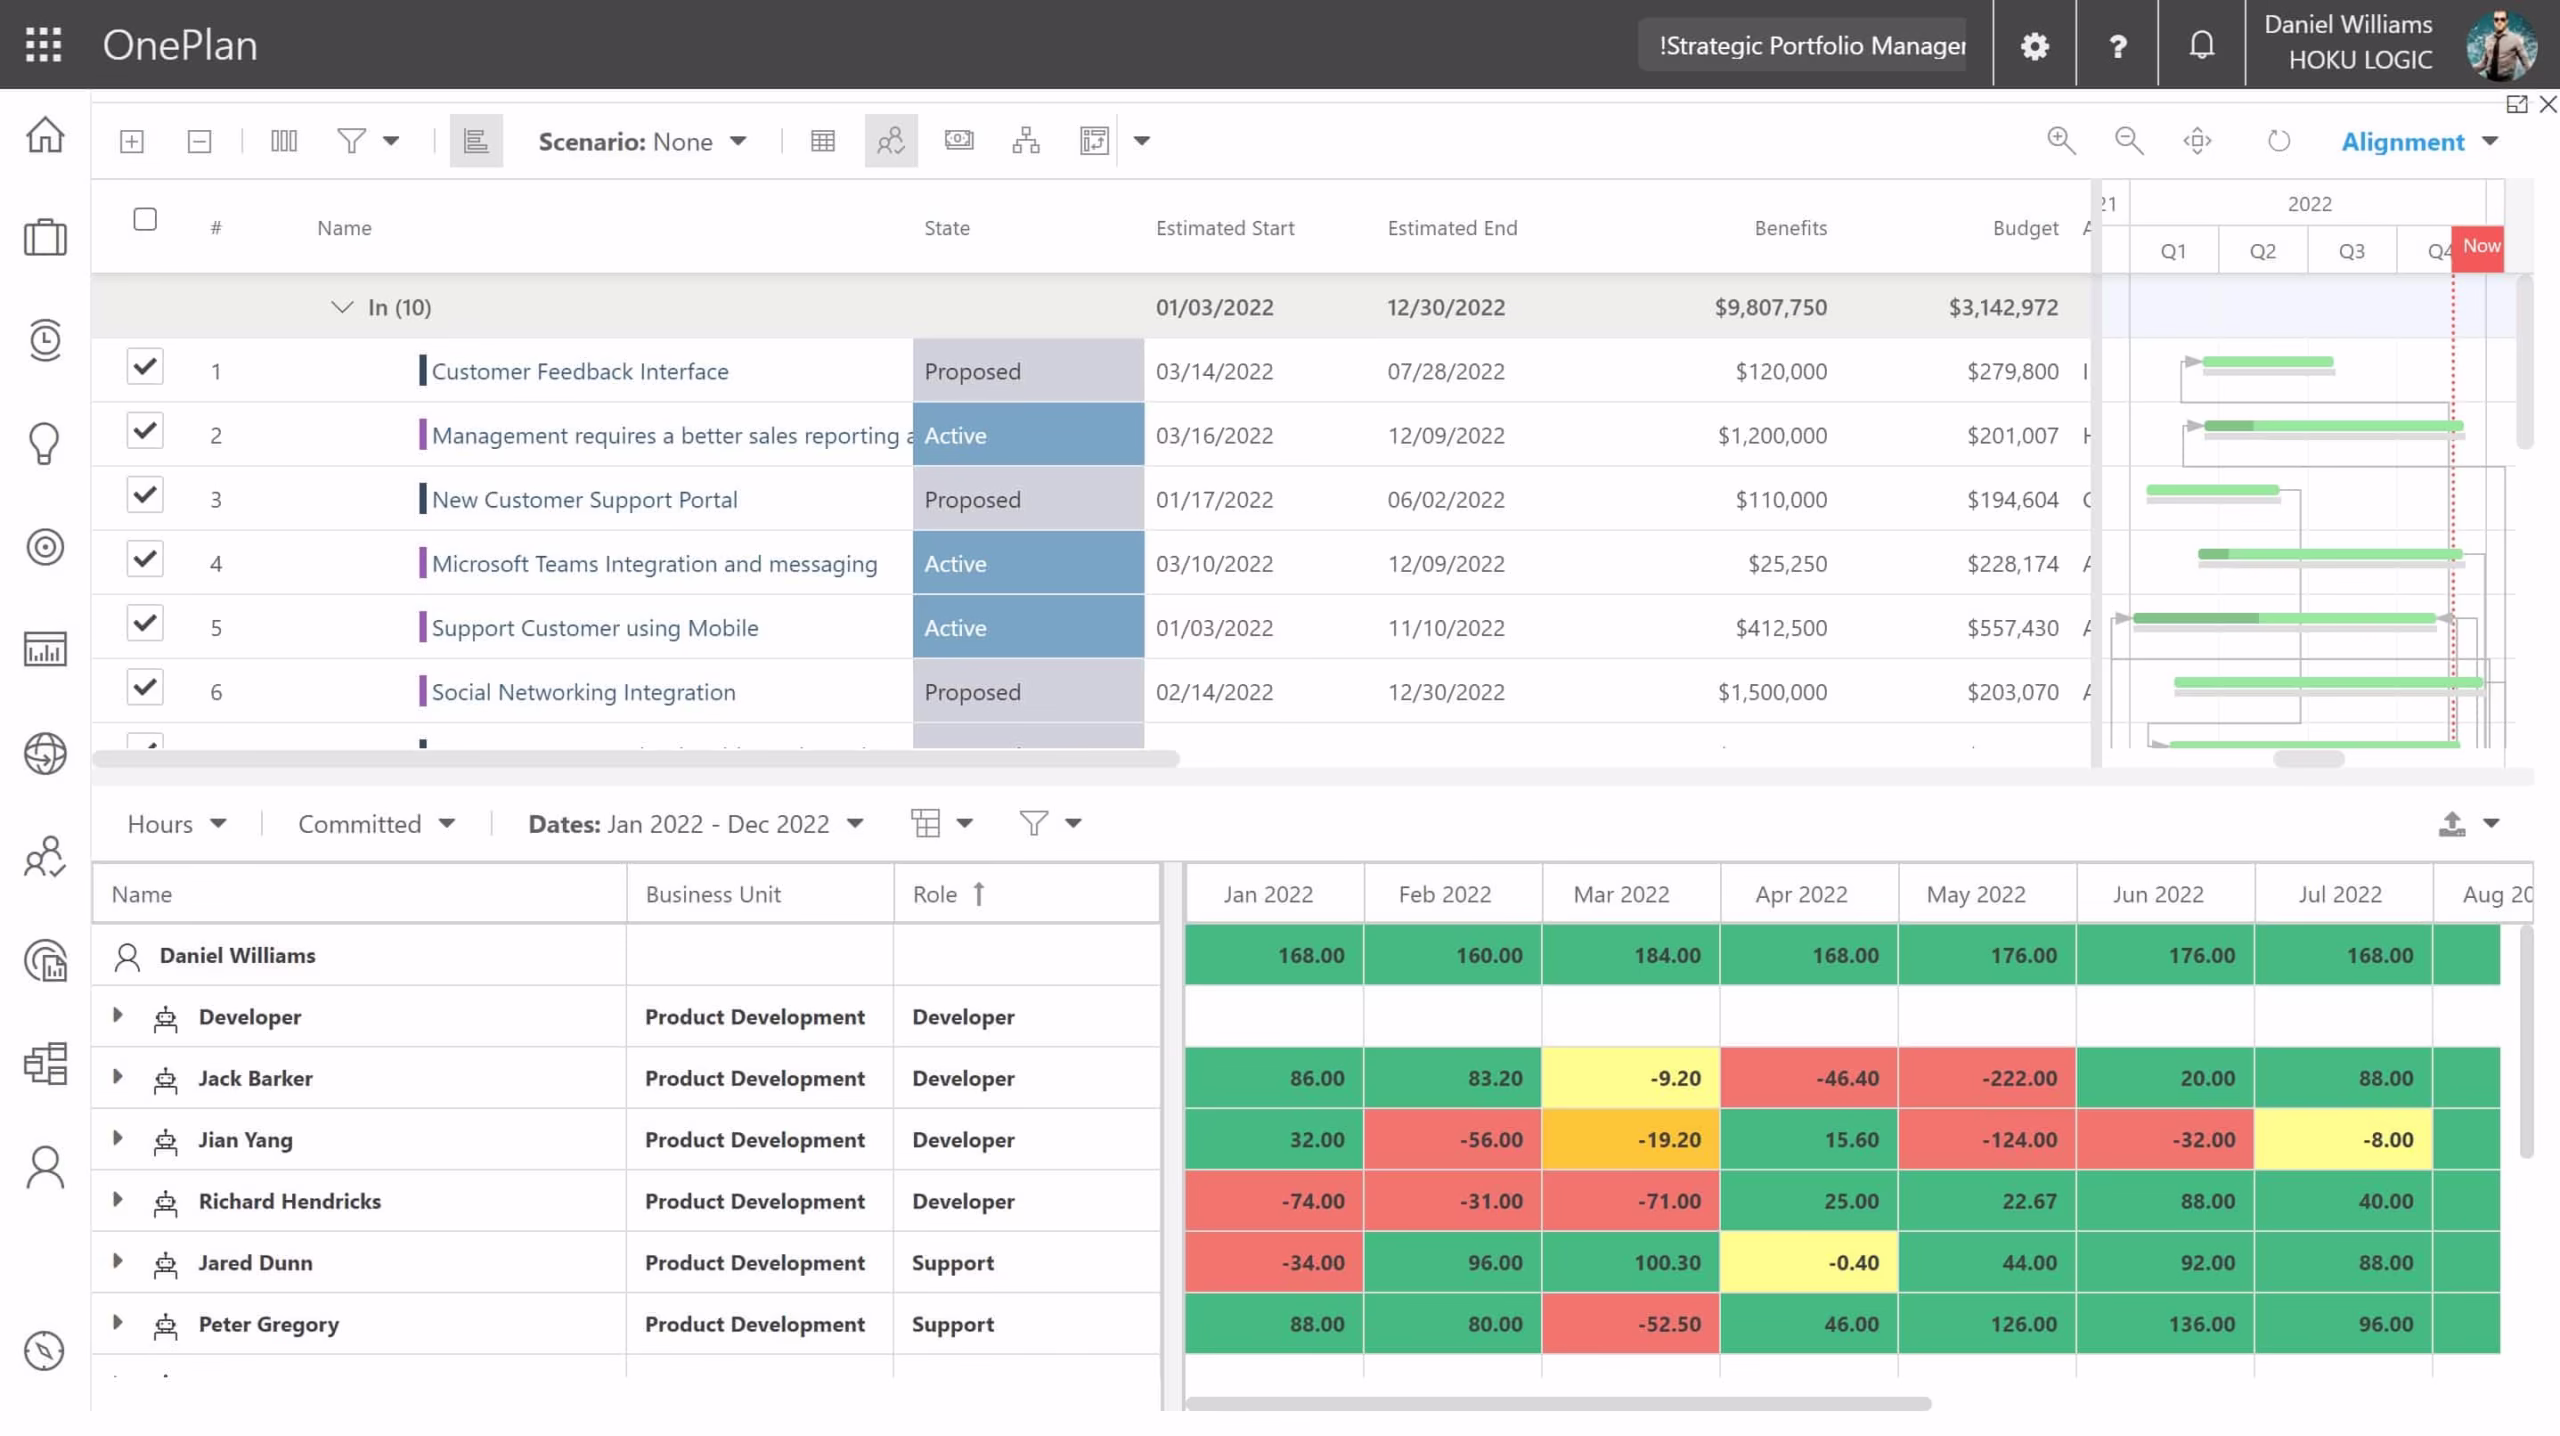Collapse the In (10) group
Viewport: 2560px width, 1436px height.
342,307
